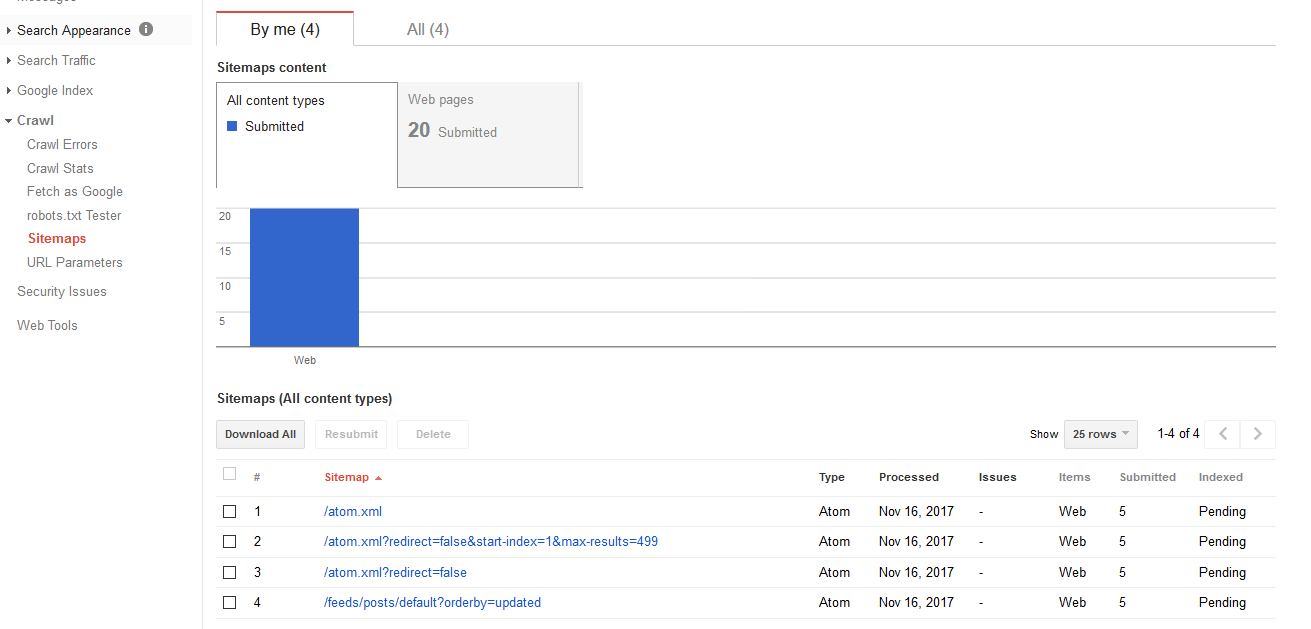This screenshot has height=629, width=1311.
Task: Click the Processed column header
Action: 909,478
